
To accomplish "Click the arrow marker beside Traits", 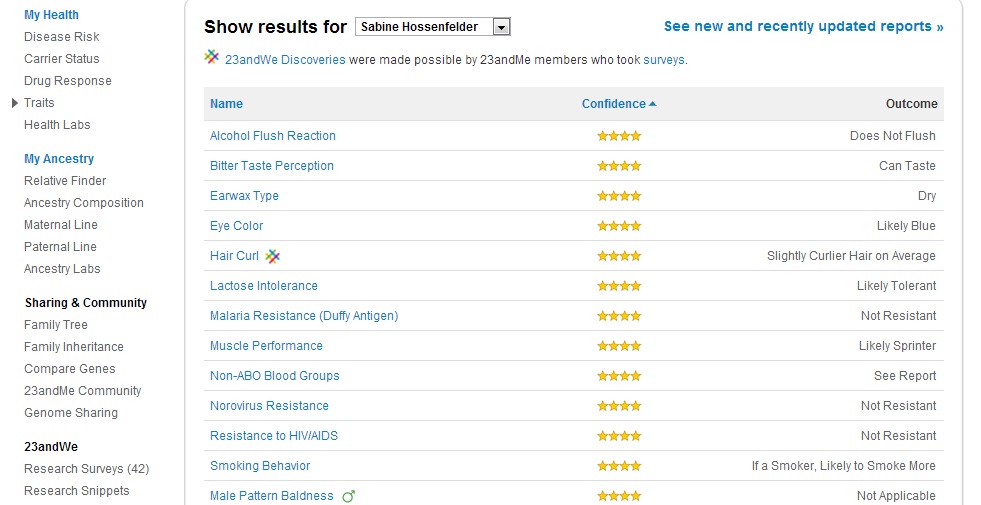I will (x=14, y=103).
